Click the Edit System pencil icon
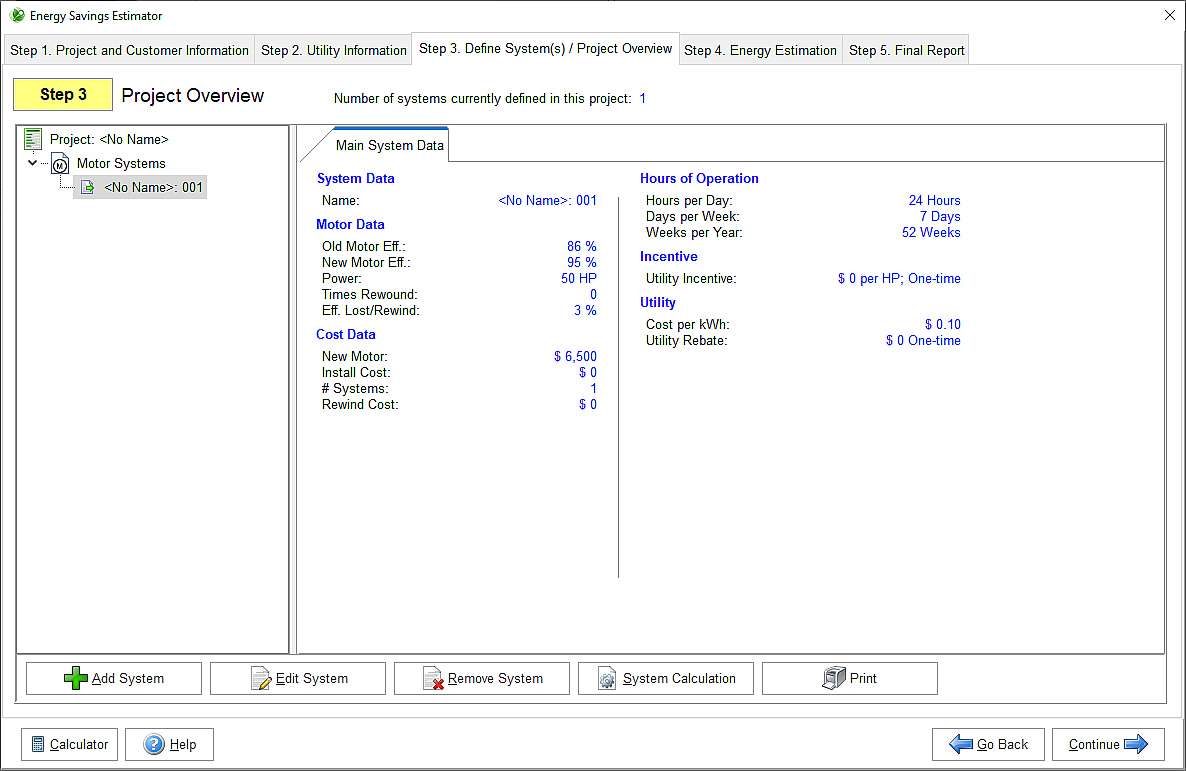This screenshot has height=771, width=1186. click(261, 679)
